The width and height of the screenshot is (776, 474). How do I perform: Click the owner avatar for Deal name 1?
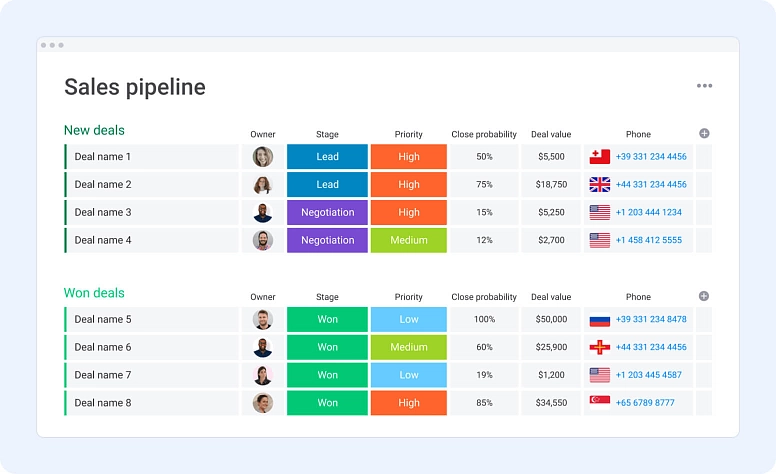click(x=263, y=157)
